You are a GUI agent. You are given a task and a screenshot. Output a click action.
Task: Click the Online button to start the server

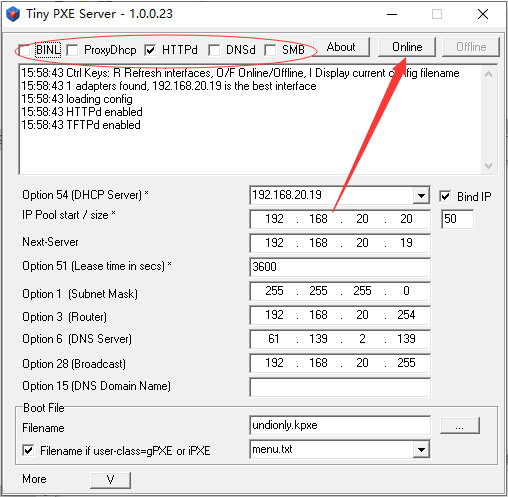tap(407, 47)
